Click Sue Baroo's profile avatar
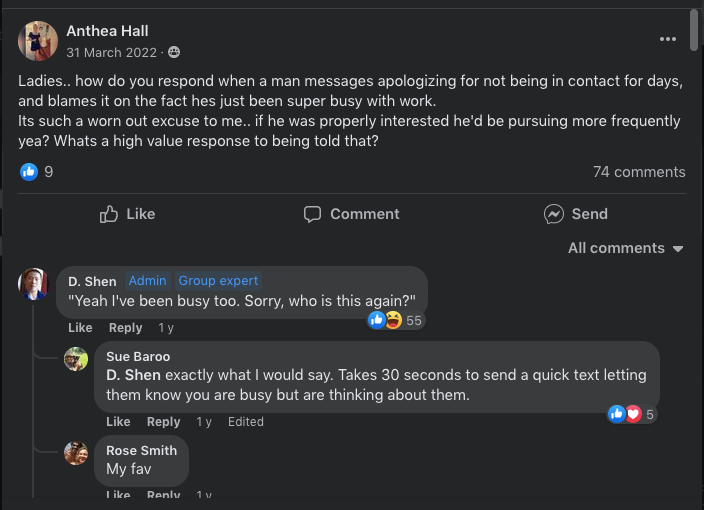This screenshot has width=704, height=510. pos(76,359)
